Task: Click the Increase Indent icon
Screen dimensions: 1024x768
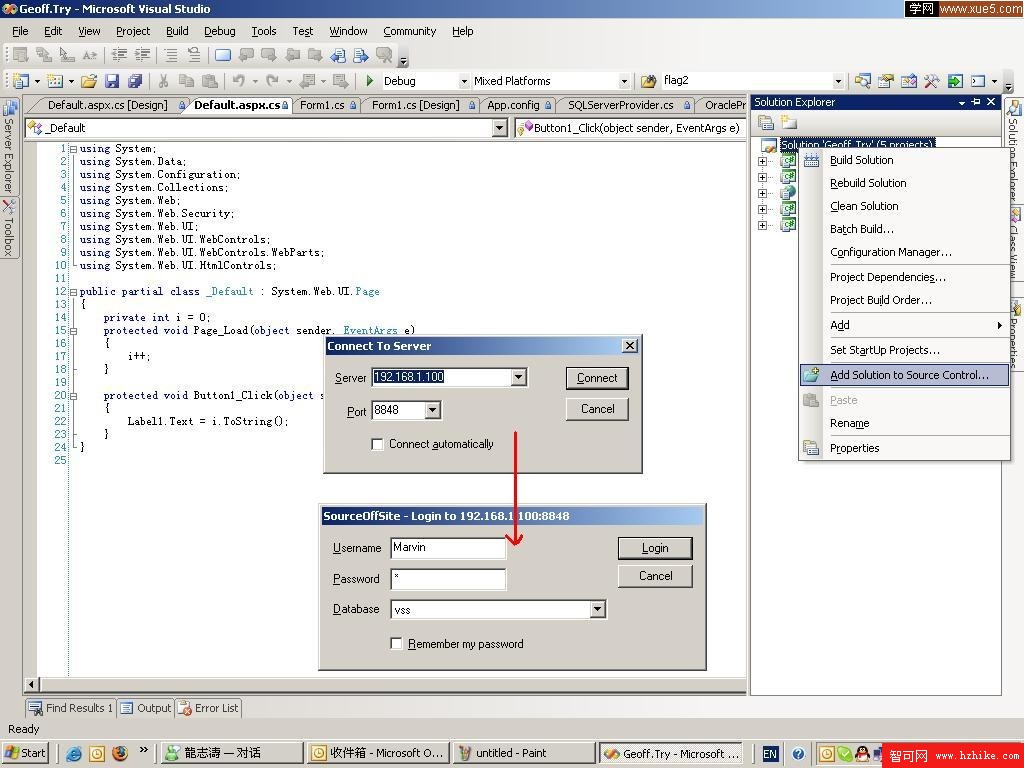Action: pyautogui.click(x=142, y=55)
